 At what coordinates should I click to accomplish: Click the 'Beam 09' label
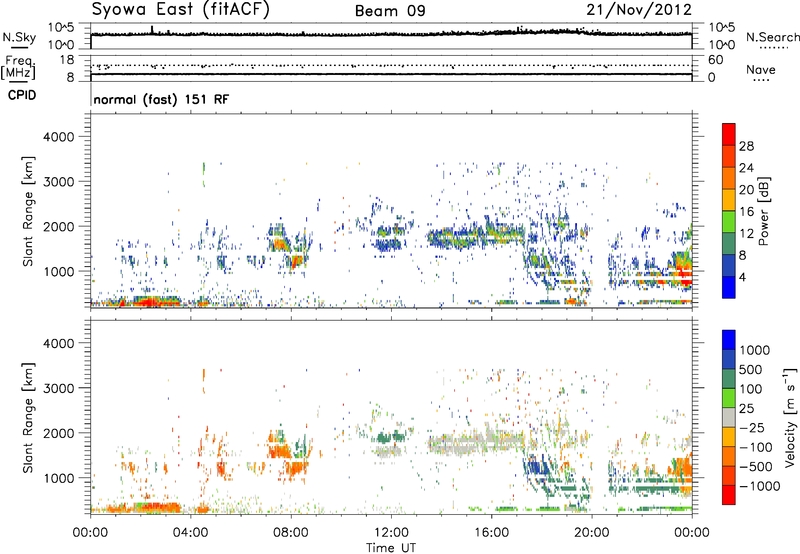(x=390, y=11)
